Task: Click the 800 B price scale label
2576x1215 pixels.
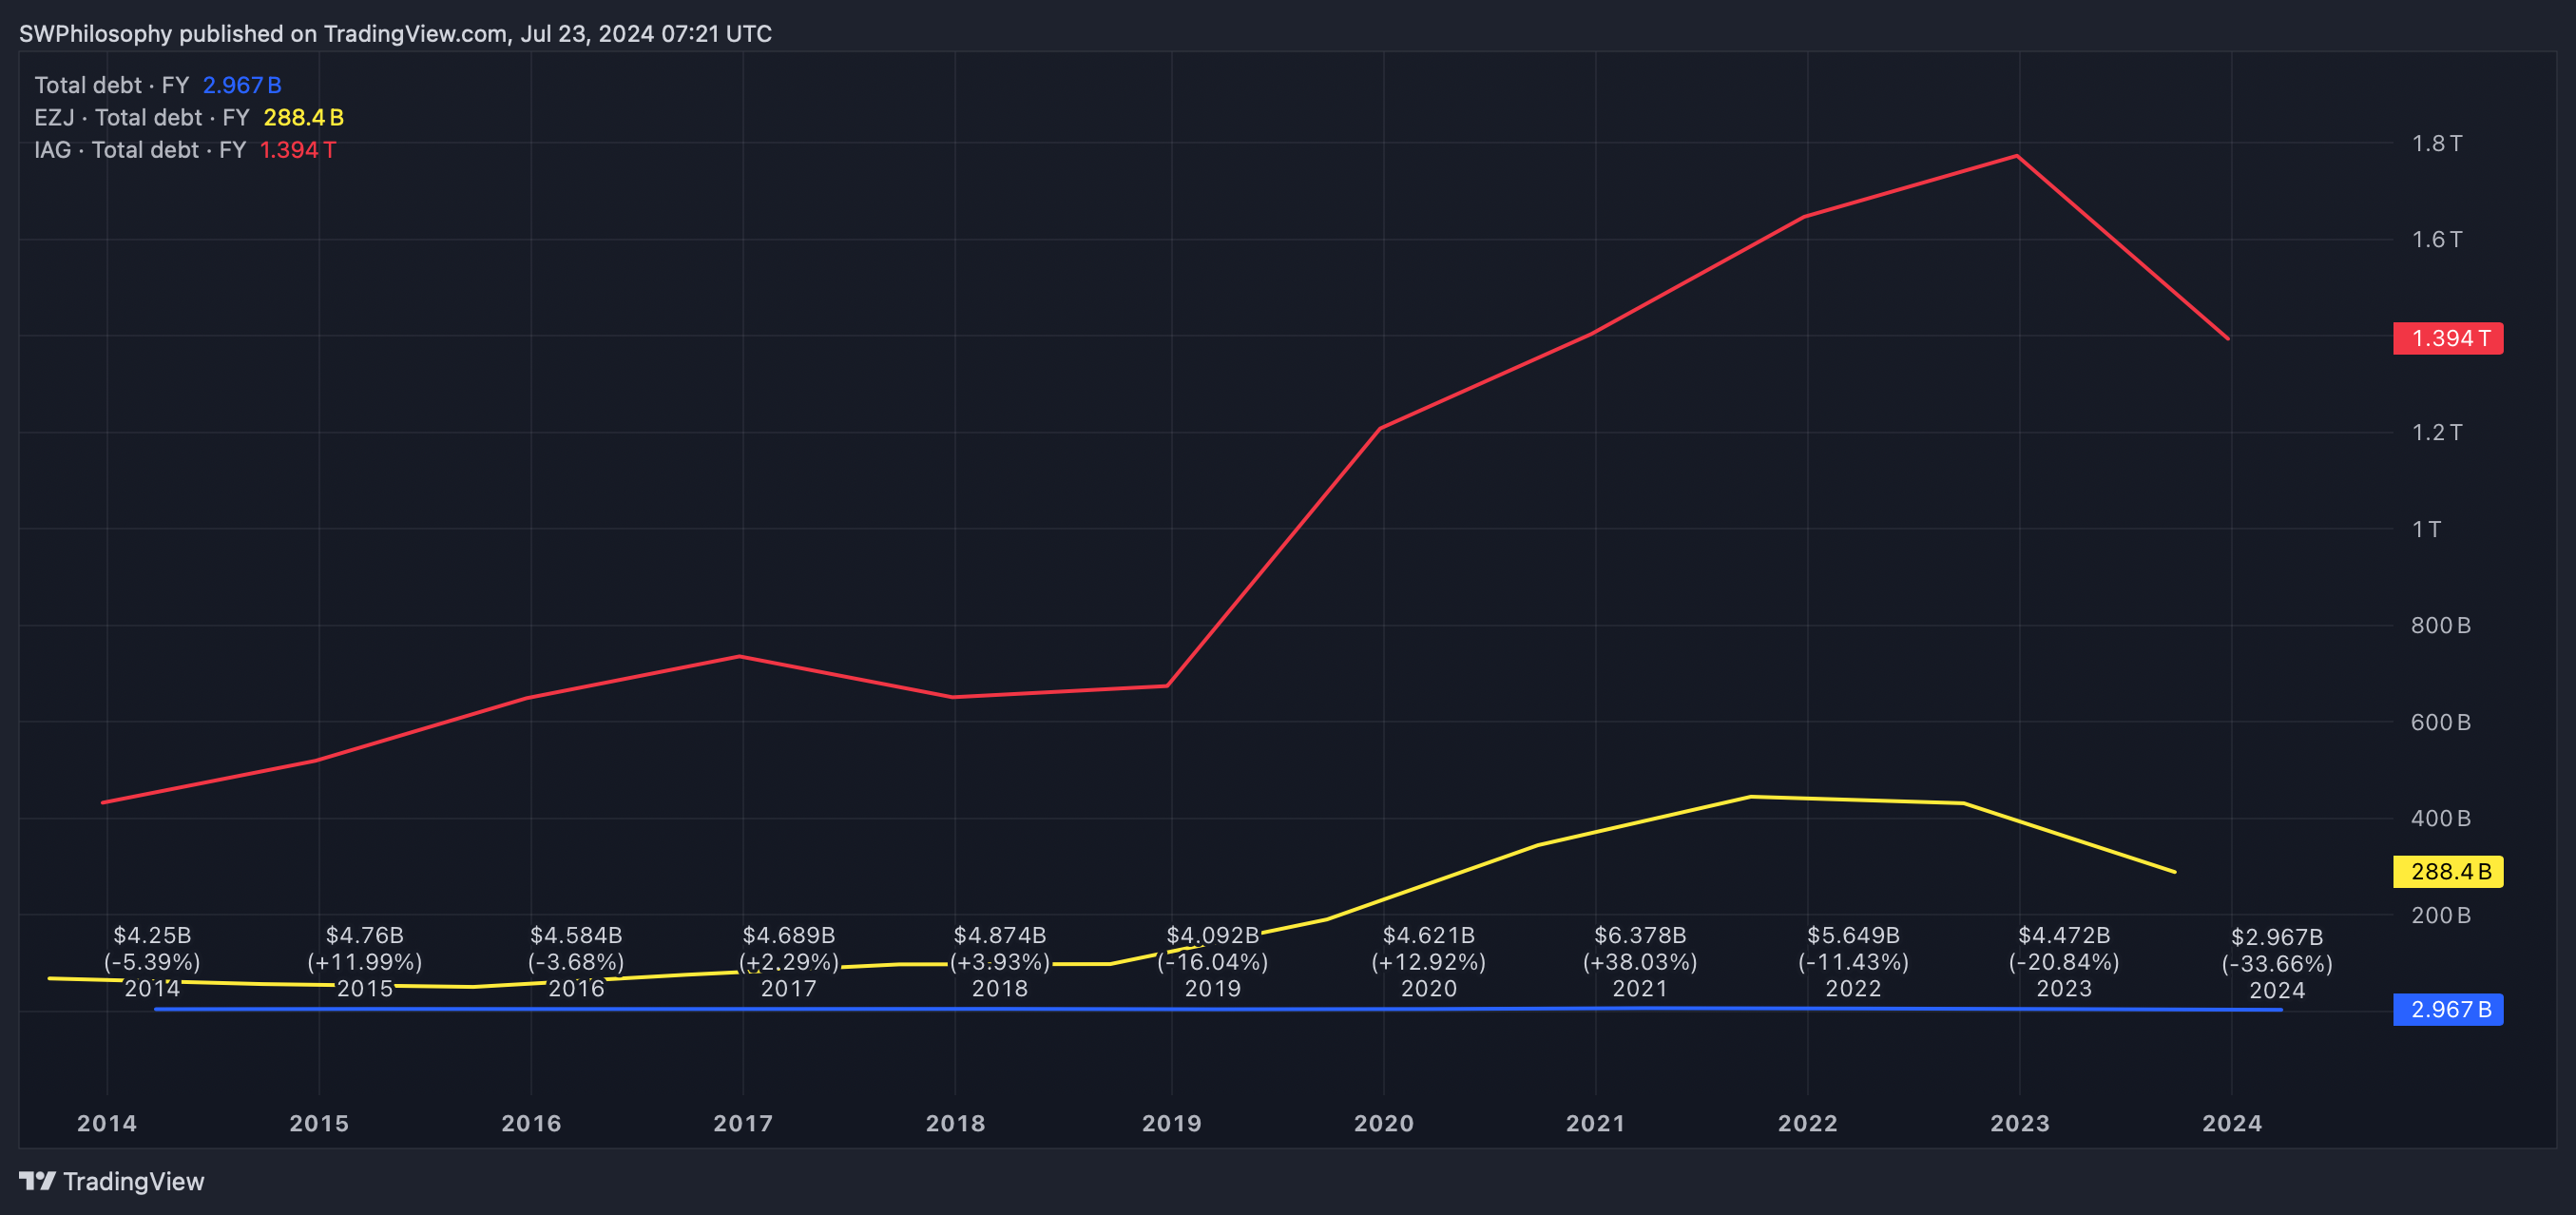Action: [x=2440, y=625]
